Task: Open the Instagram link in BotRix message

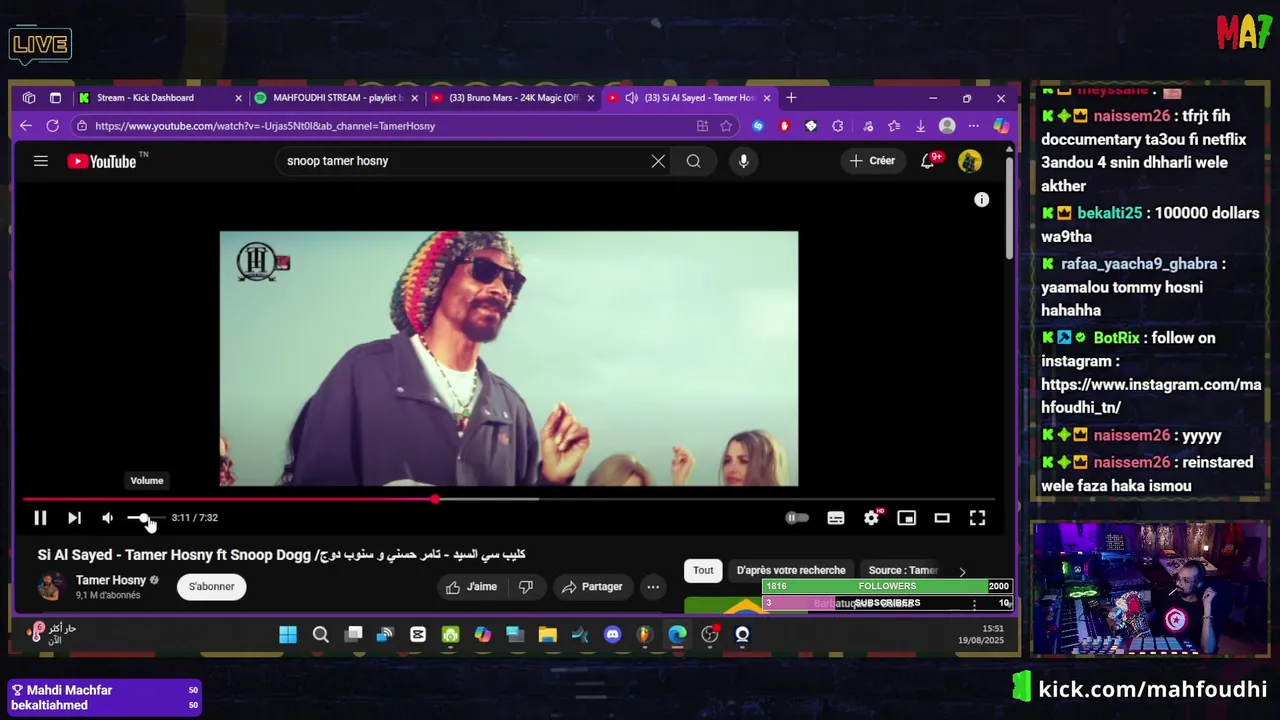Action: (1151, 396)
